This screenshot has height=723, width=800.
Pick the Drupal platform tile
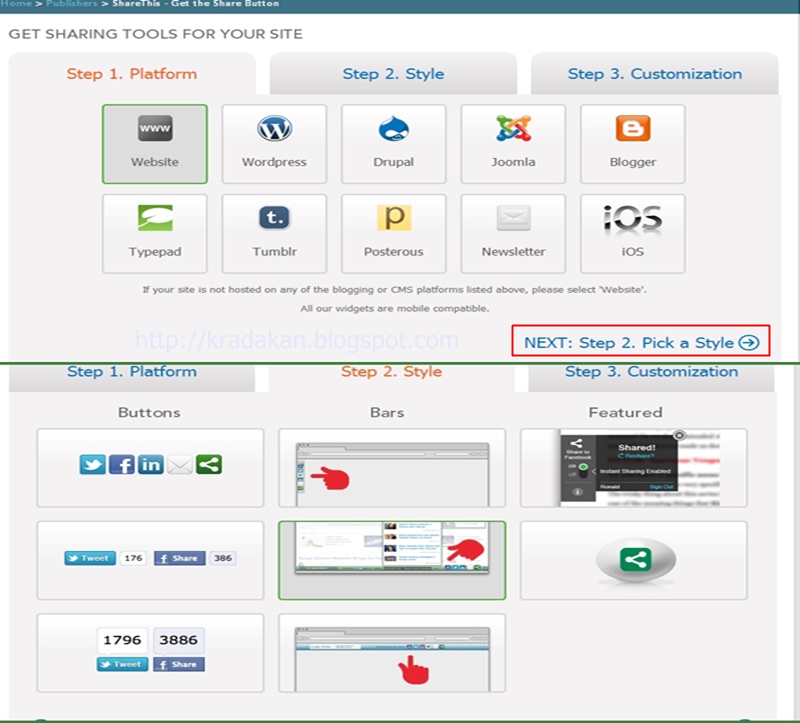[393, 144]
